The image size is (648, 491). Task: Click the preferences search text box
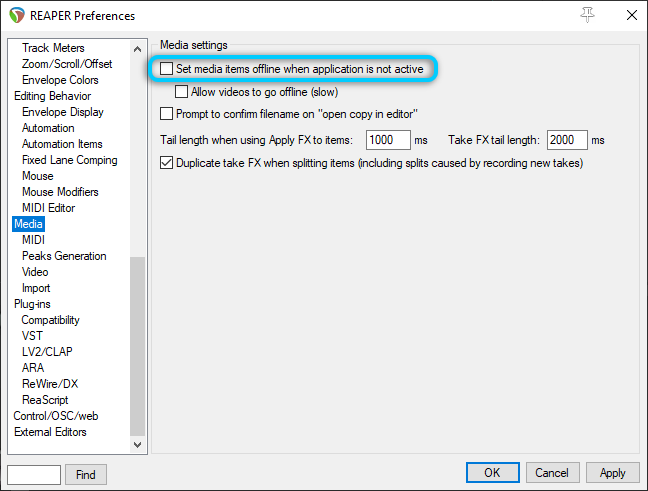[x=34, y=474]
